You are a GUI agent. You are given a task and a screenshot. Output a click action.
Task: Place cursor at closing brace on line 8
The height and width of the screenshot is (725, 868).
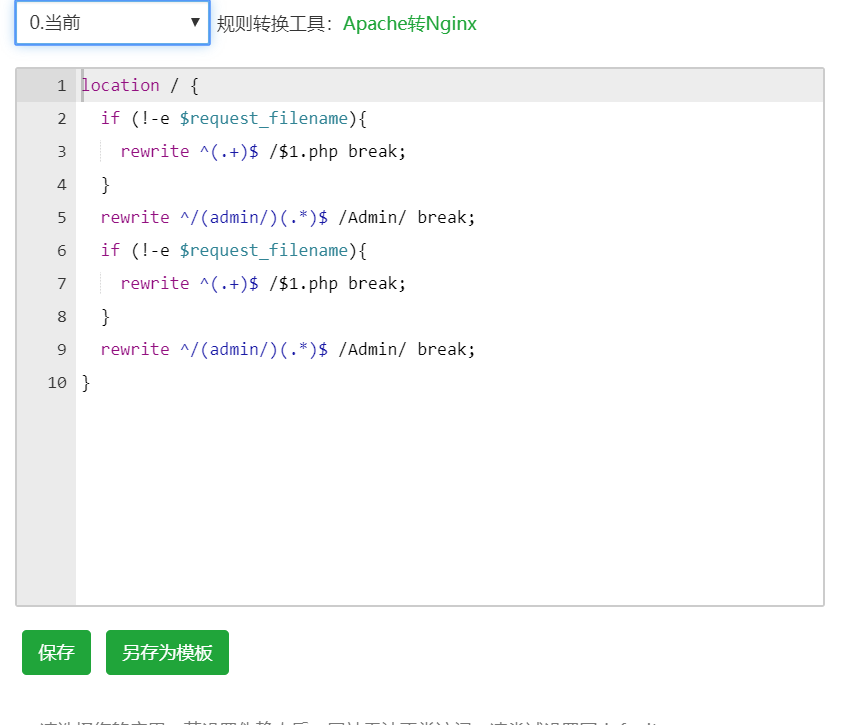[x=105, y=317]
